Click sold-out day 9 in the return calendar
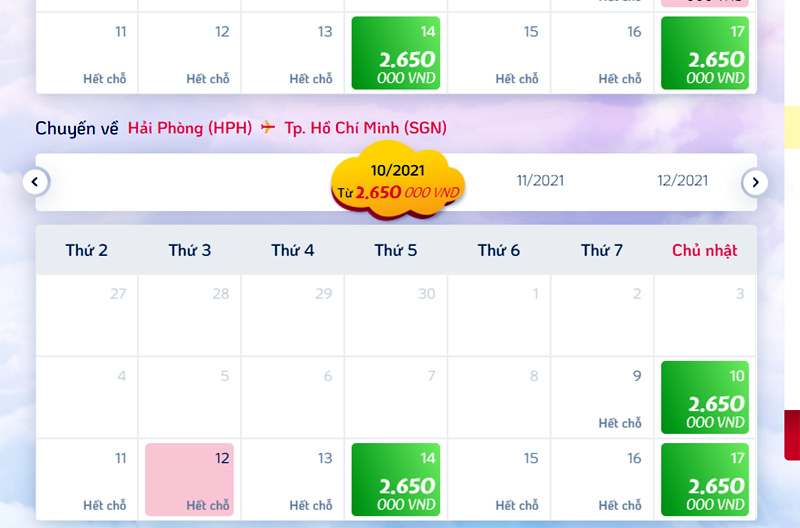The height and width of the screenshot is (528, 800). (x=602, y=397)
